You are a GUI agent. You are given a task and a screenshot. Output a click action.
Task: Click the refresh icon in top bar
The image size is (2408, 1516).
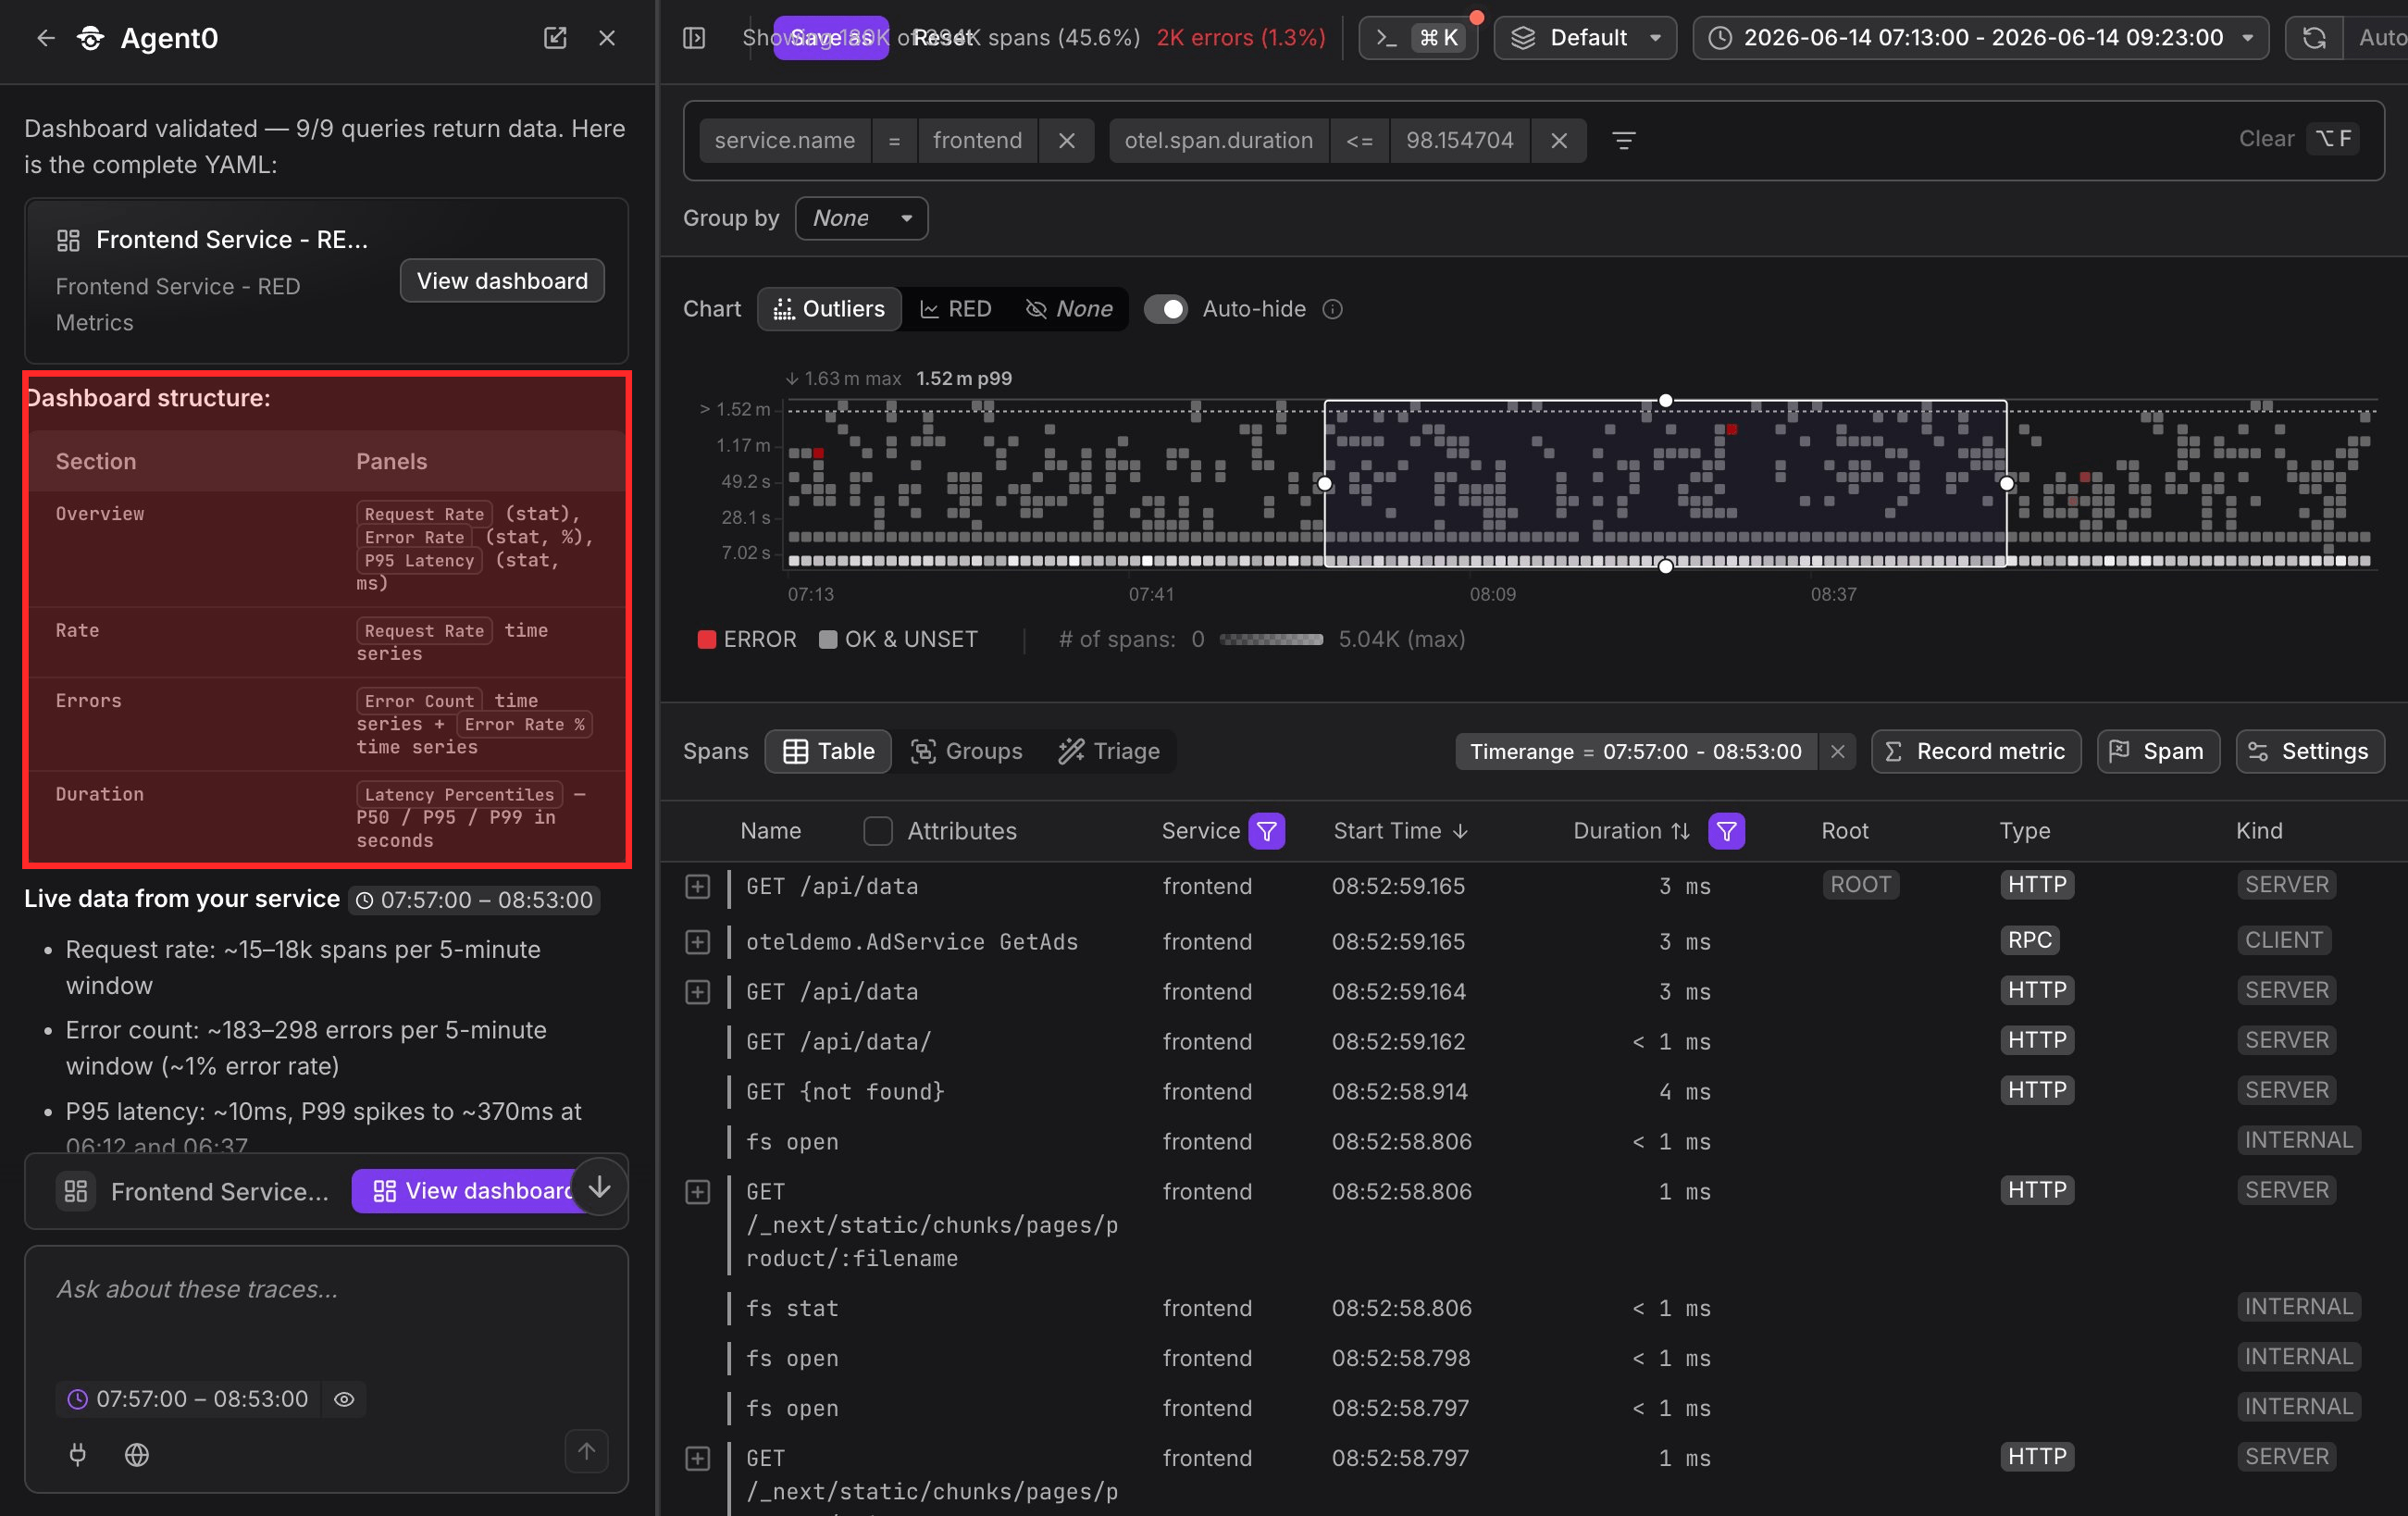coord(2314,38)
